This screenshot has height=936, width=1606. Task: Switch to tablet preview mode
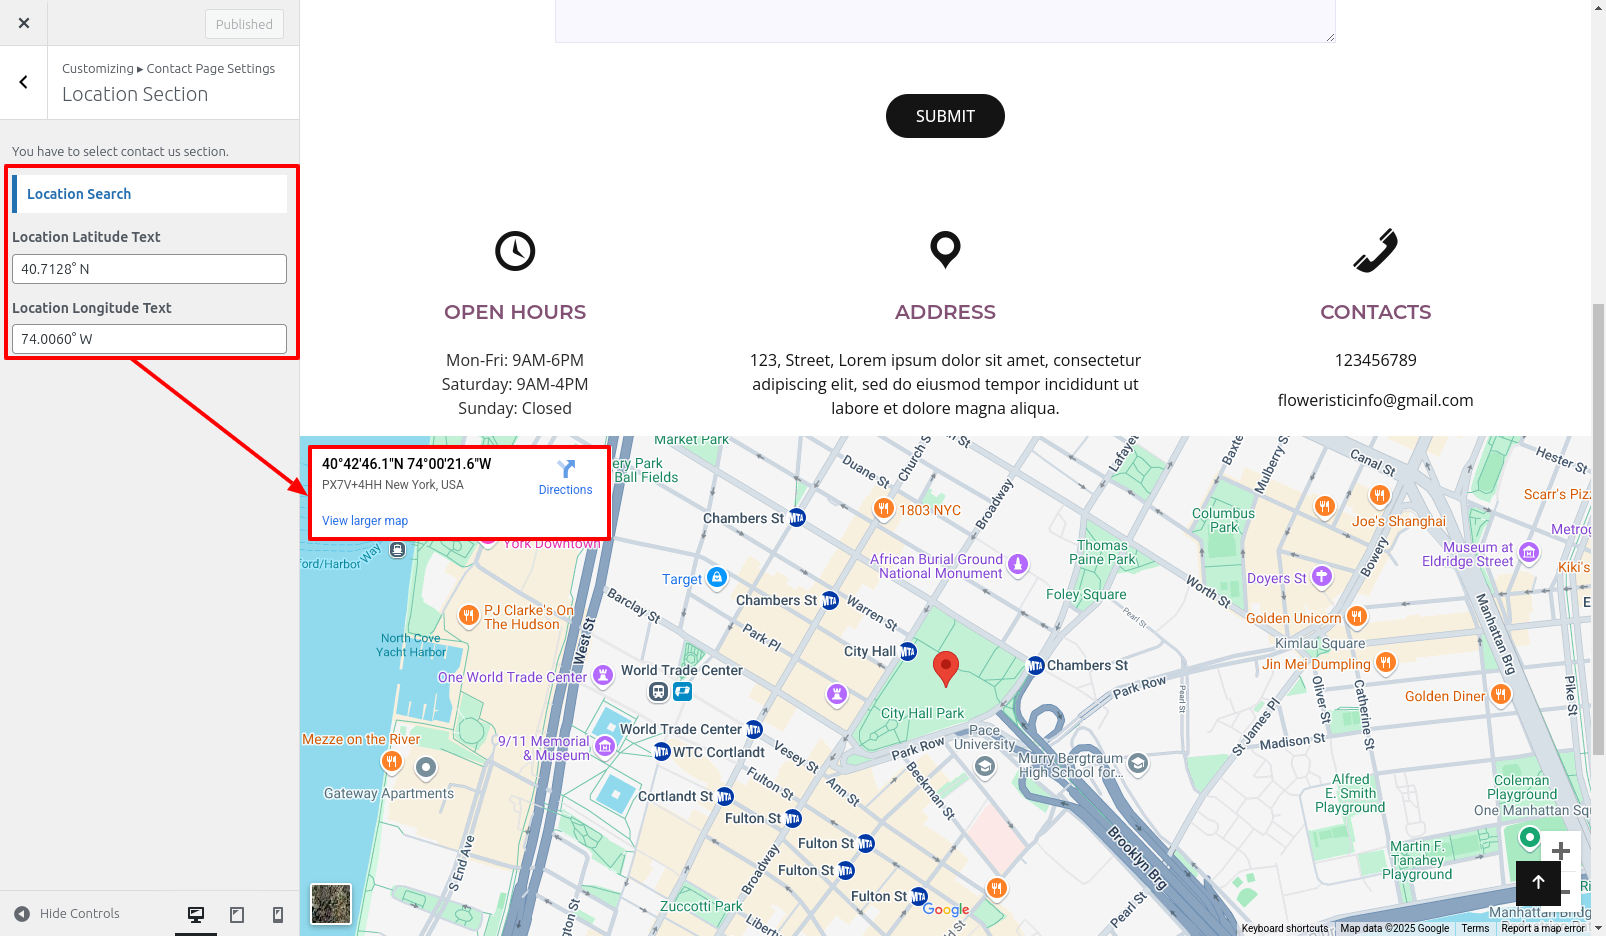click(237, 914)
